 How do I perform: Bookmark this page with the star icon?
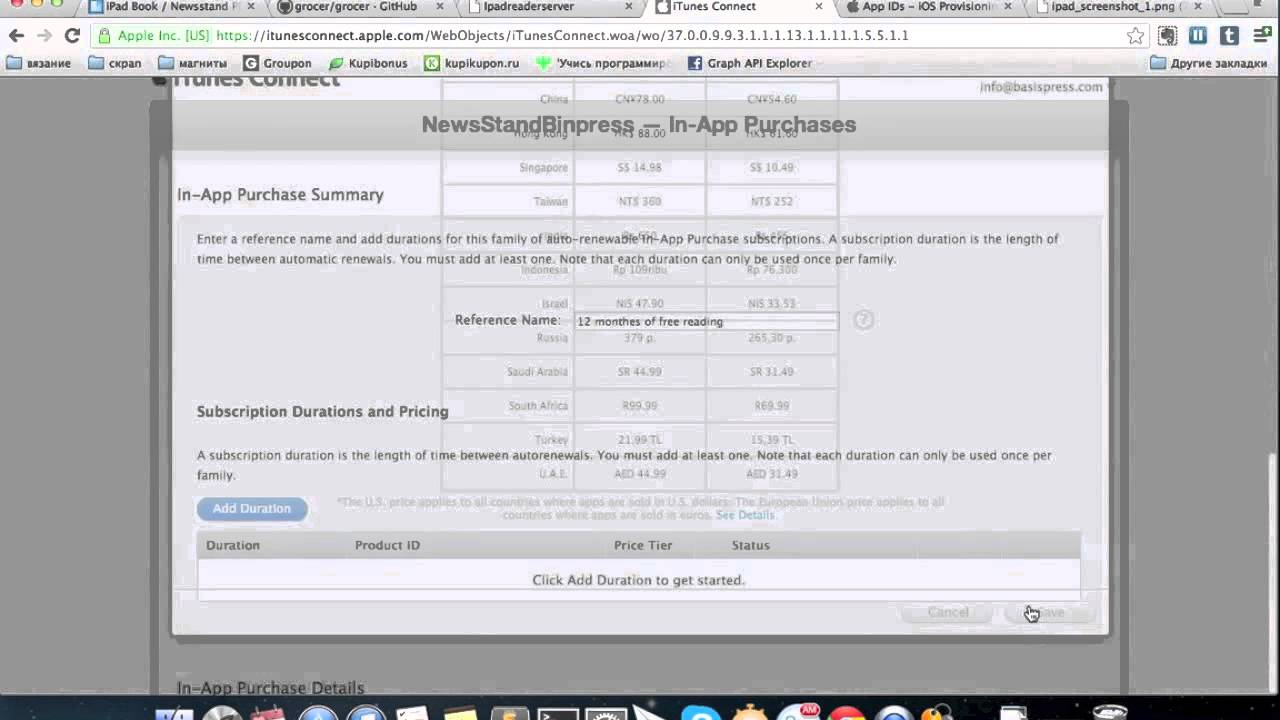pyautogui.click(x=1135, y=35)
